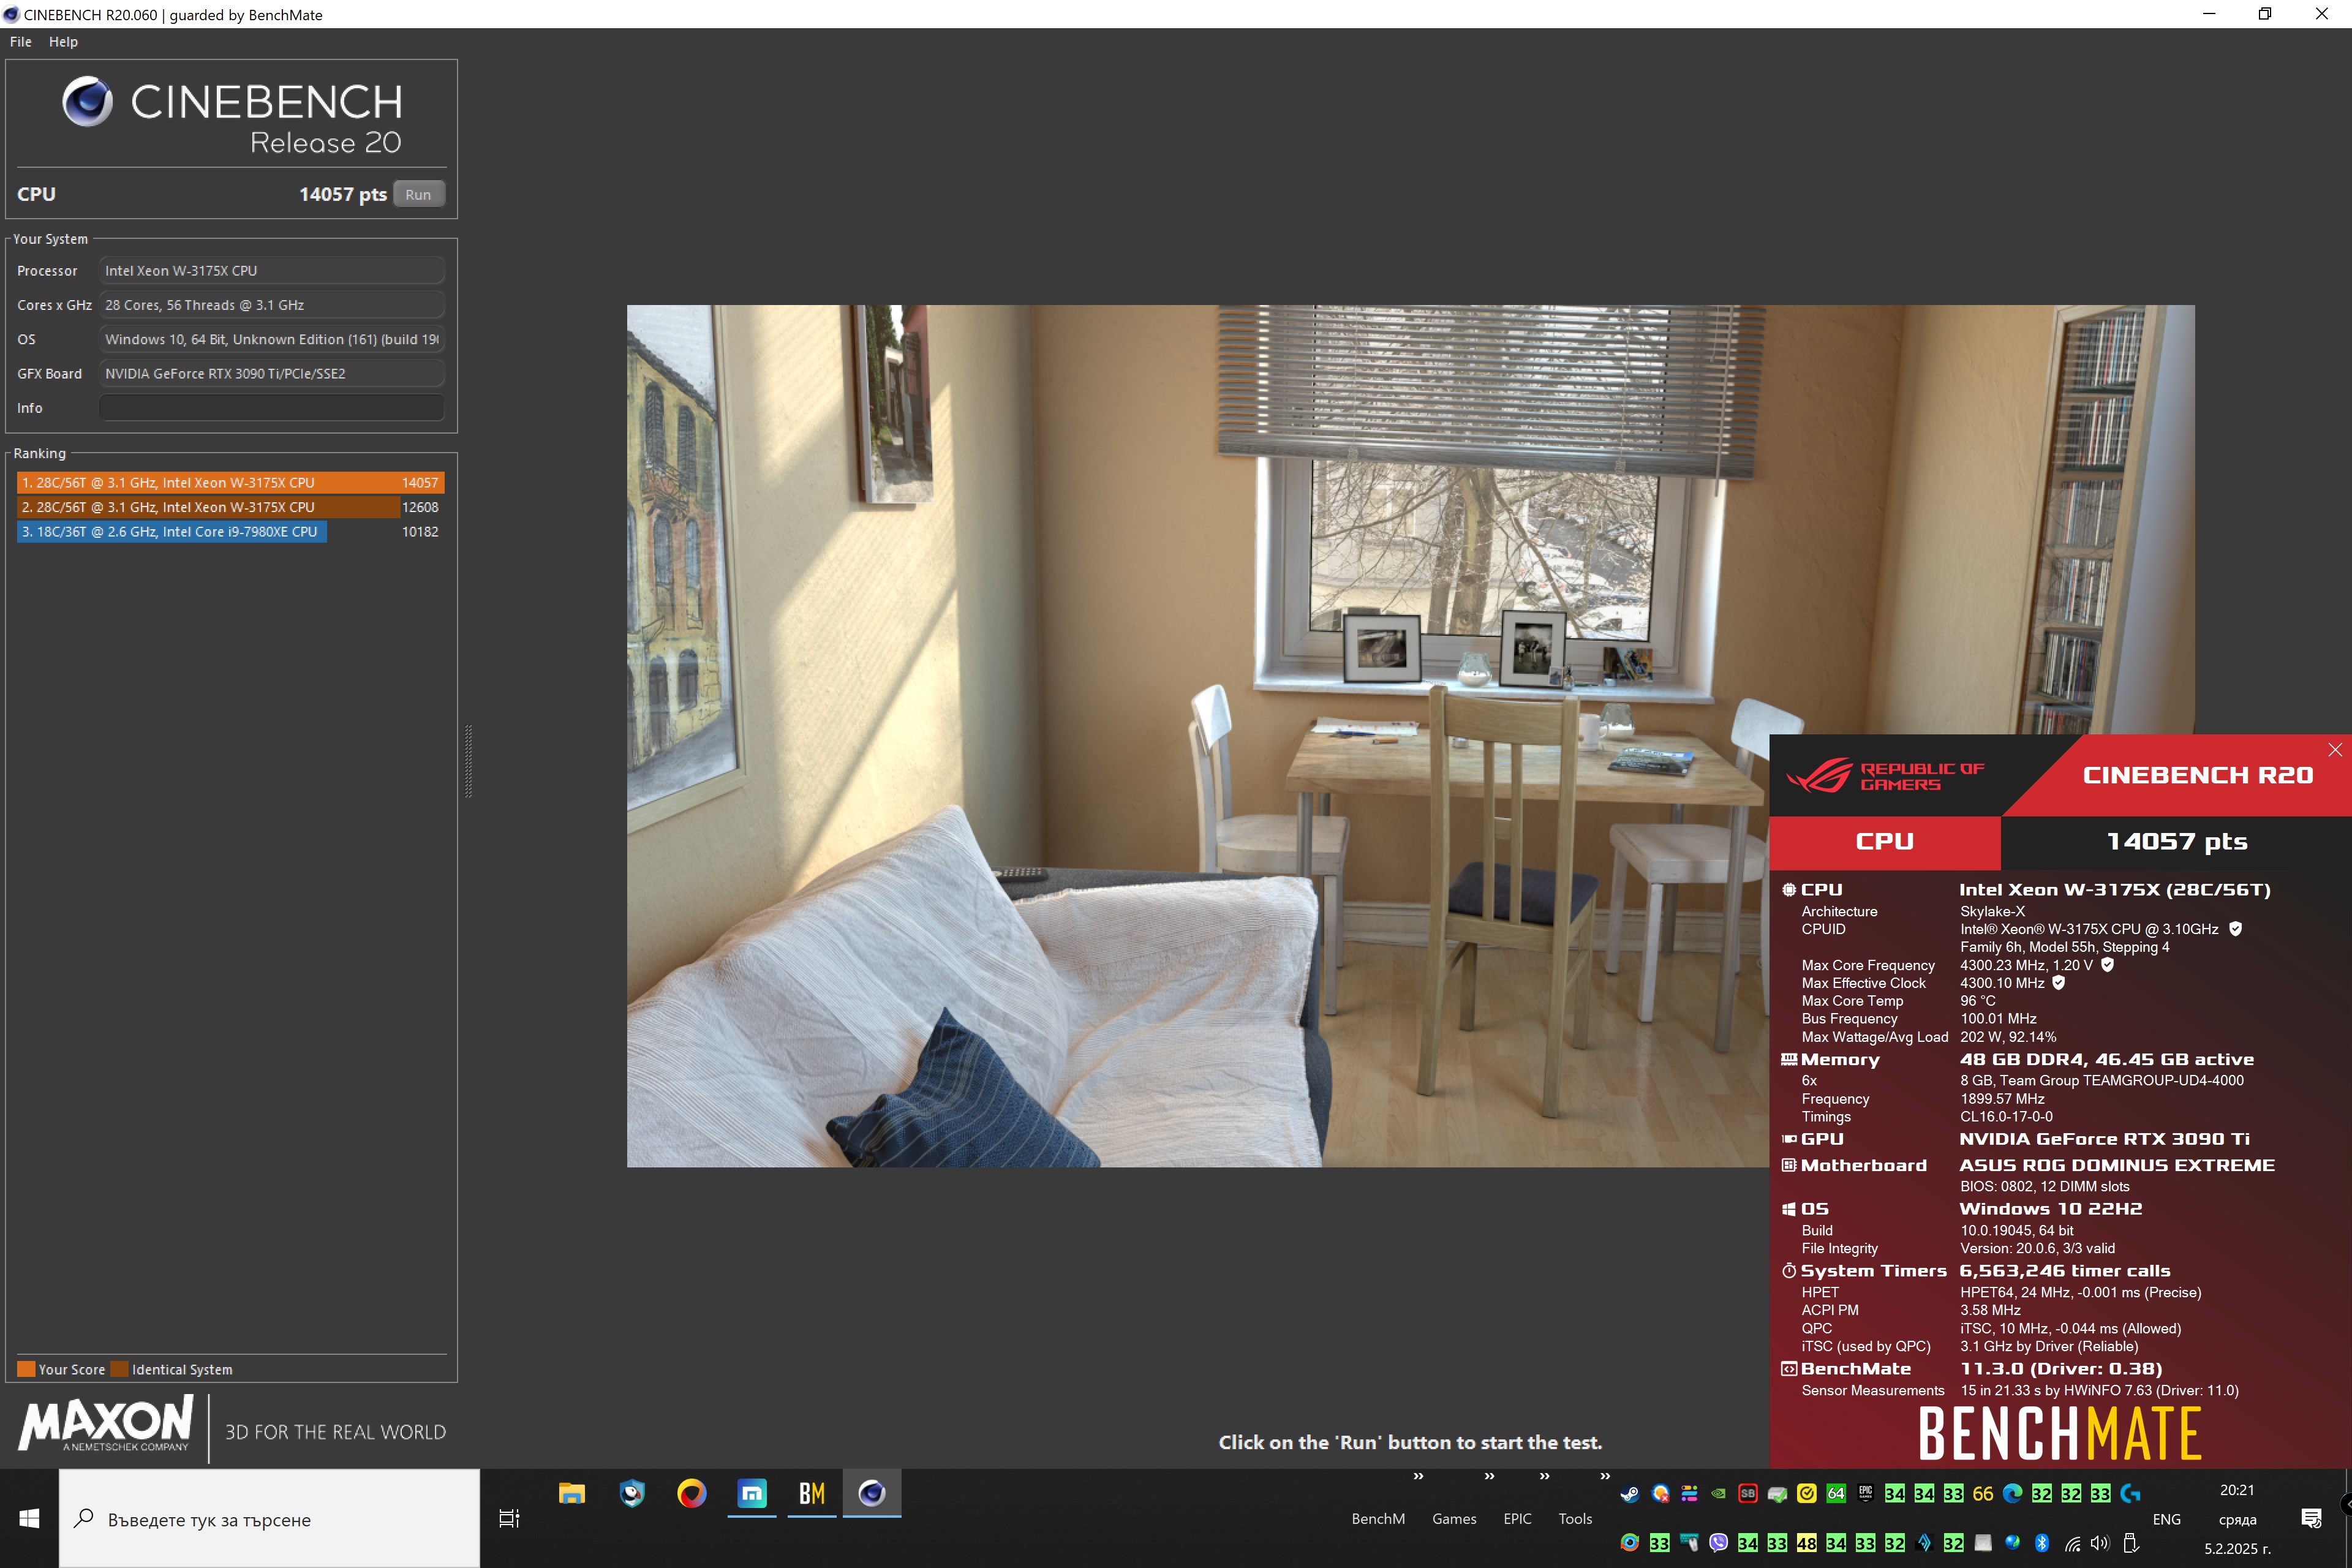Open the volume speaker tray icon
2352x1568 pixels.
(2100, 1543)
